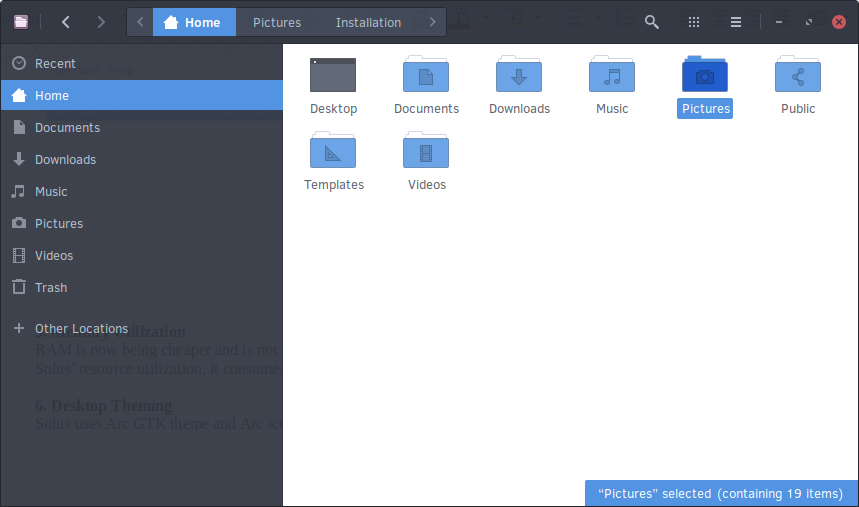Click the Public folder label
This screenshot has width=859, height=507.
[798, 109]
